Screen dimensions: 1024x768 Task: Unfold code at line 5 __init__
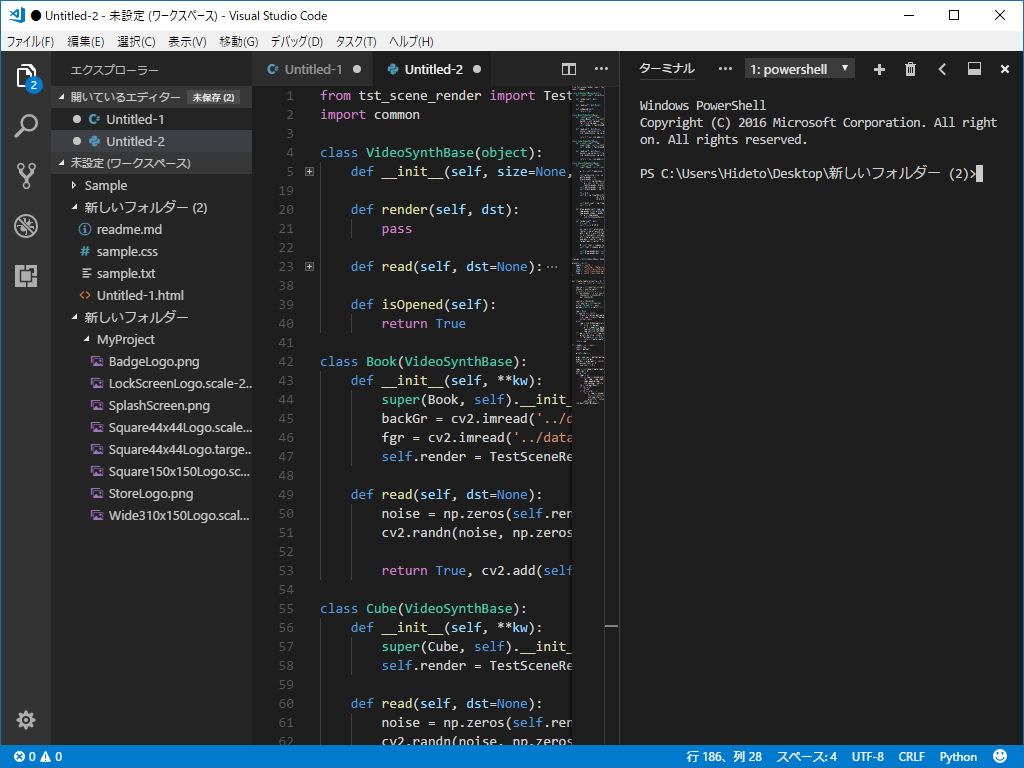[x=310, y=172]
